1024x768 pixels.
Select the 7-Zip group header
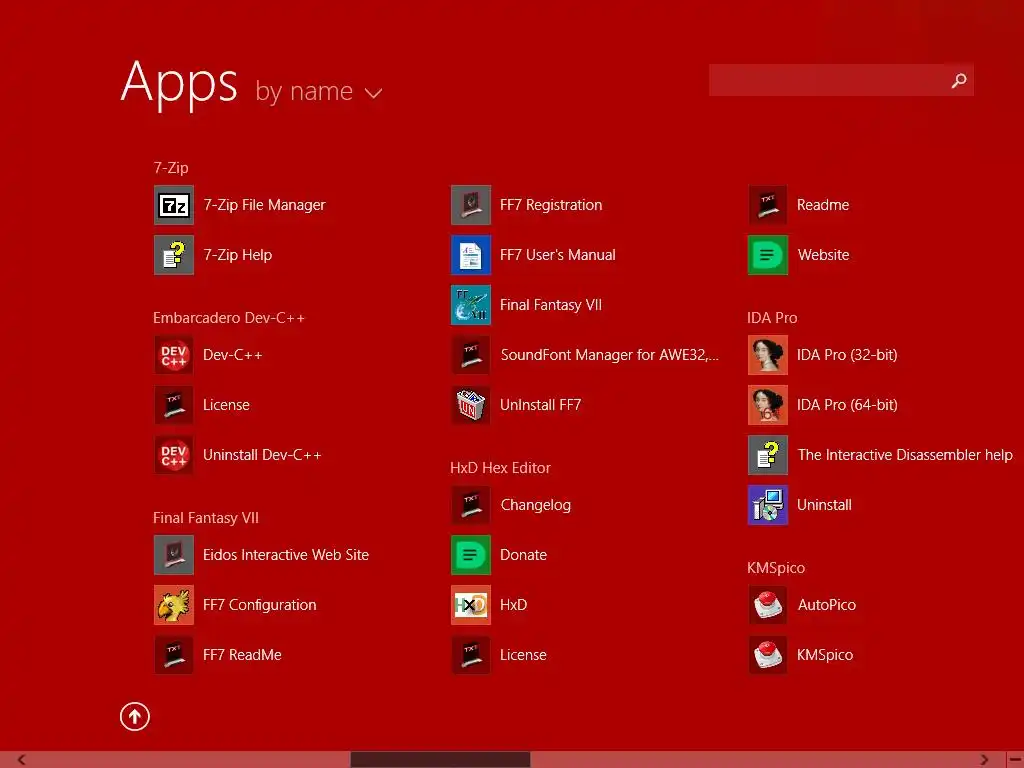click(x=171, y=168)
